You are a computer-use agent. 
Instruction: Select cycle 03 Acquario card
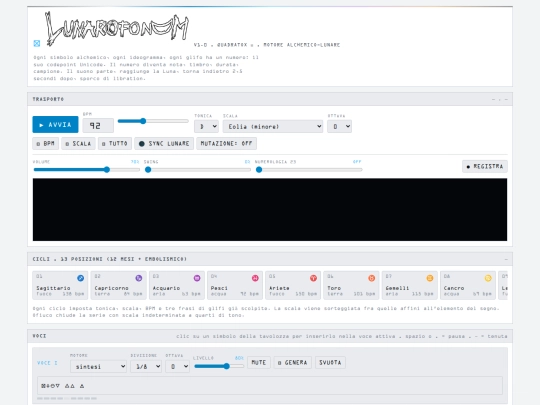tap(177, 285)
